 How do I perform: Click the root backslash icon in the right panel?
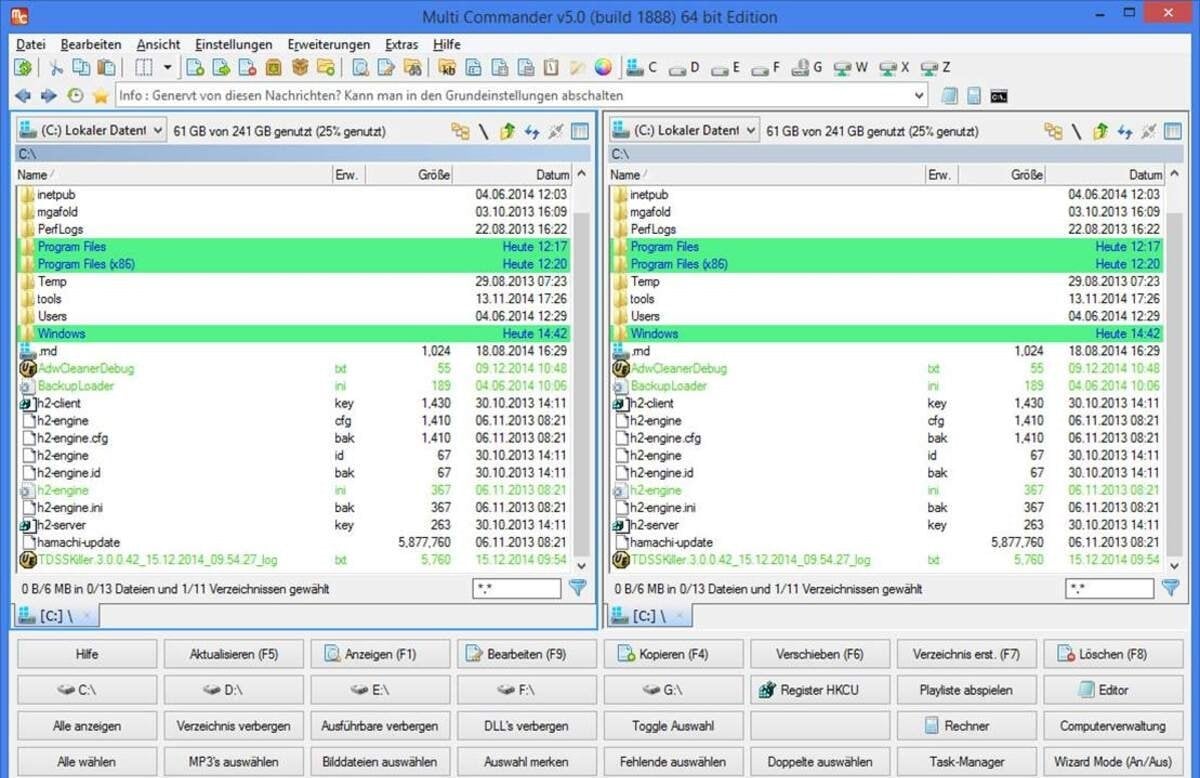[1077, 131]
